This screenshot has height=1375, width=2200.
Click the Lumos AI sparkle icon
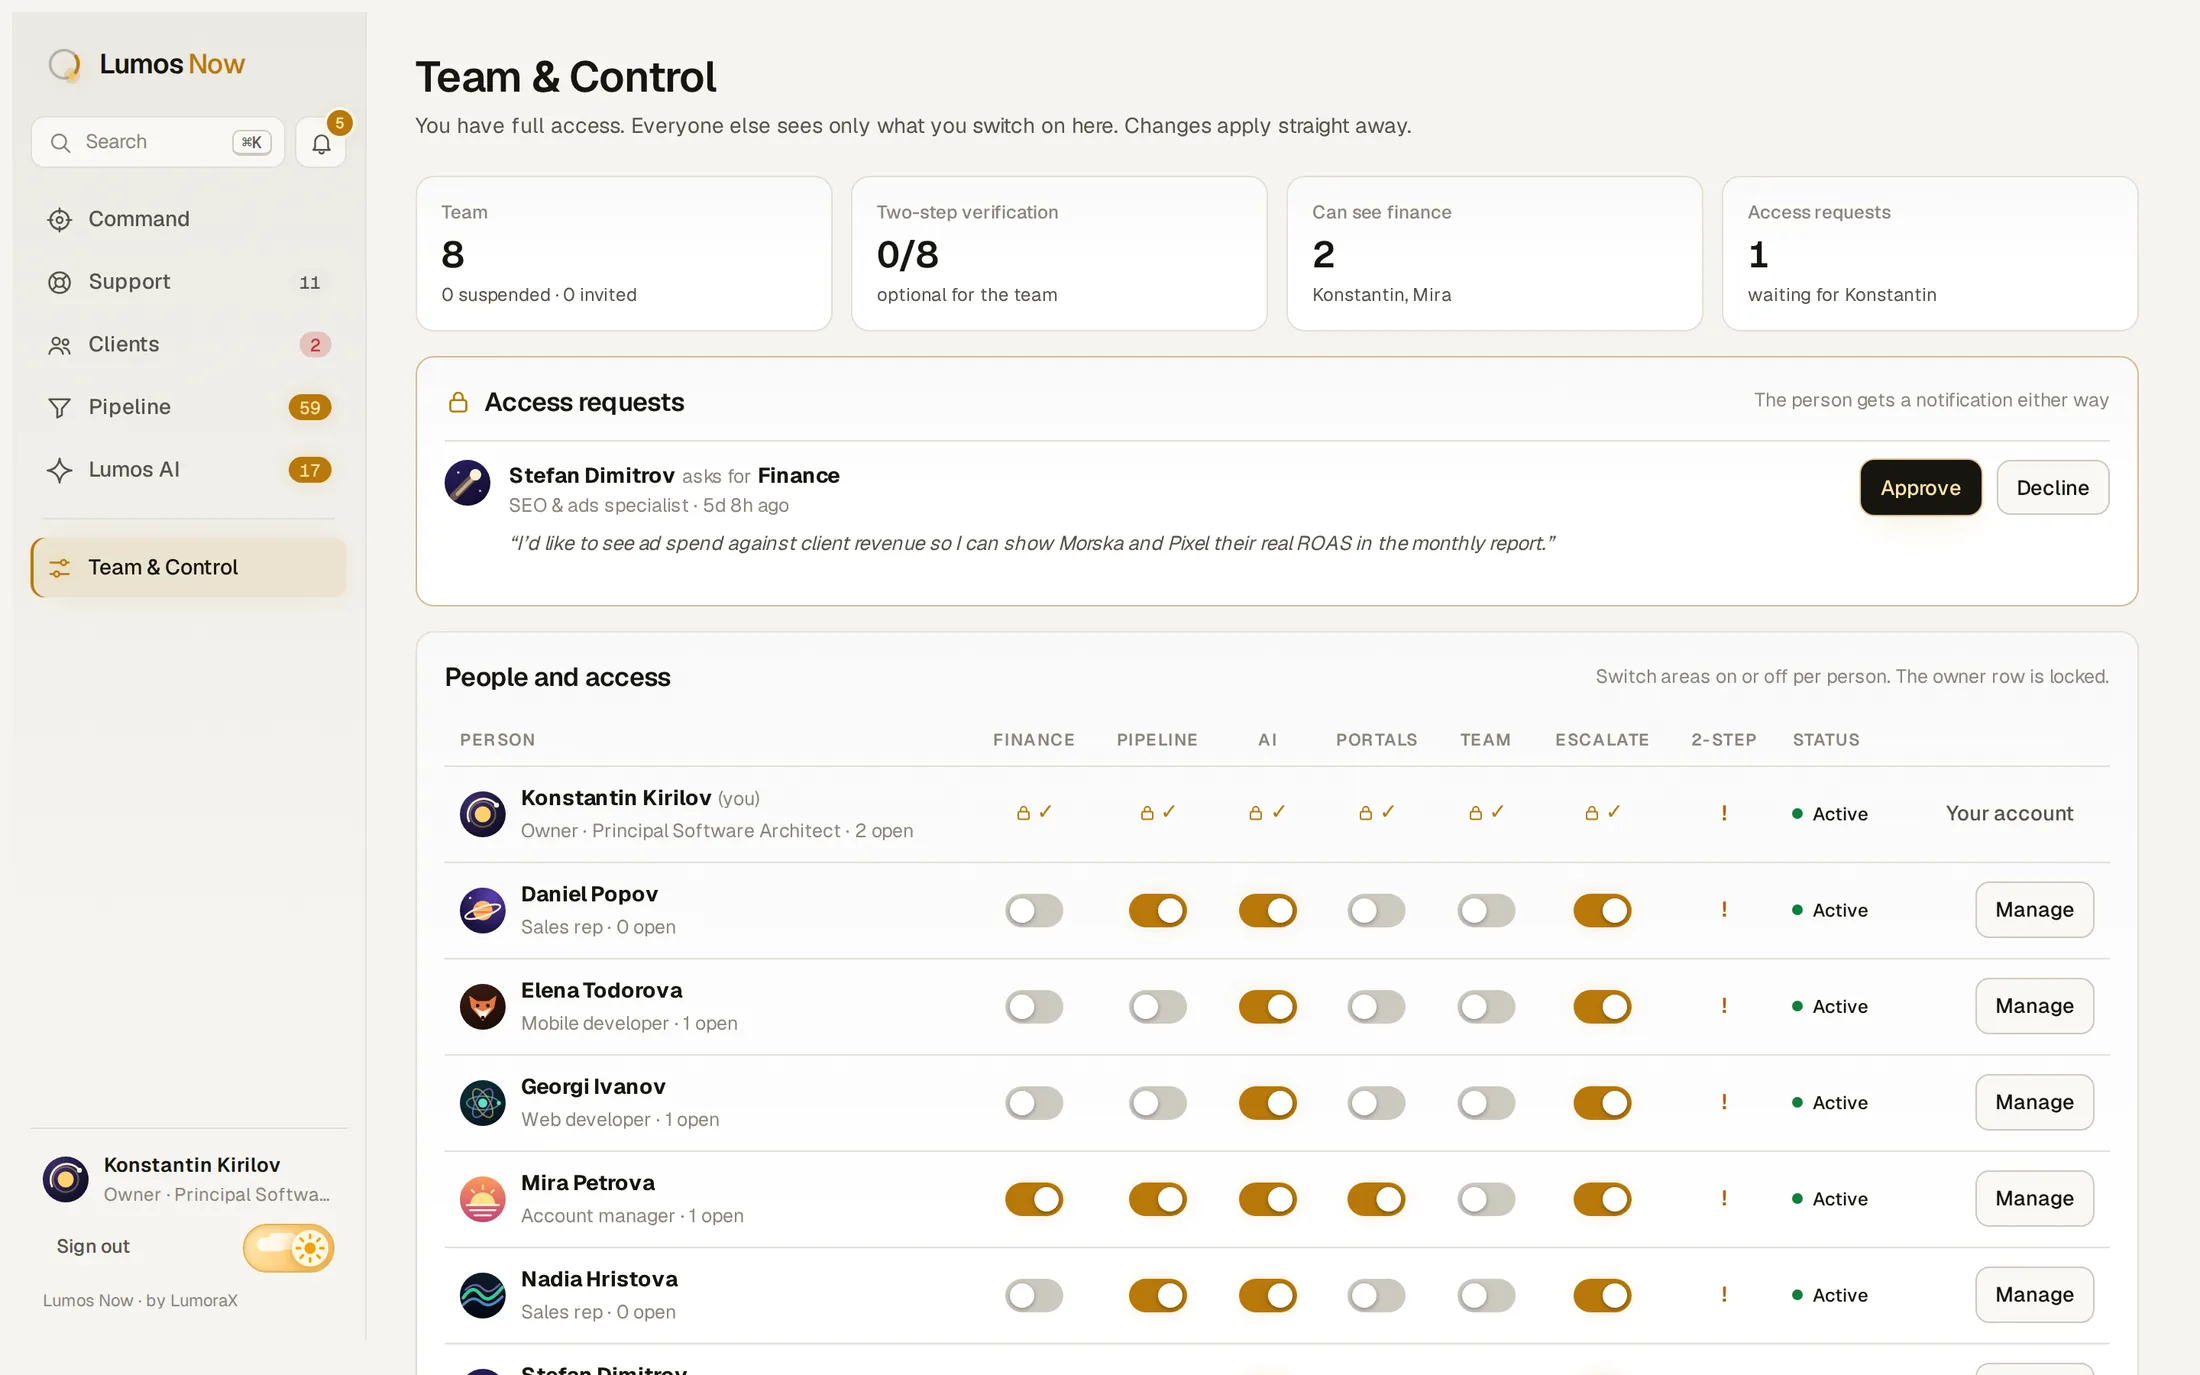pyautogui.click(x=60, y=470)
